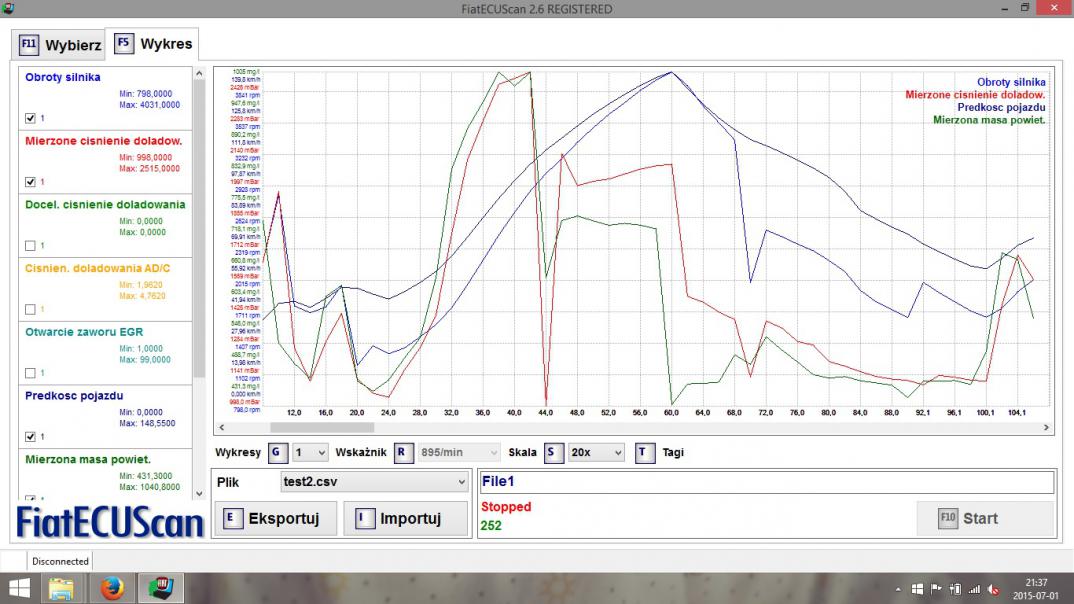
Task: Click the Importuj button
Action: point(405,518)
